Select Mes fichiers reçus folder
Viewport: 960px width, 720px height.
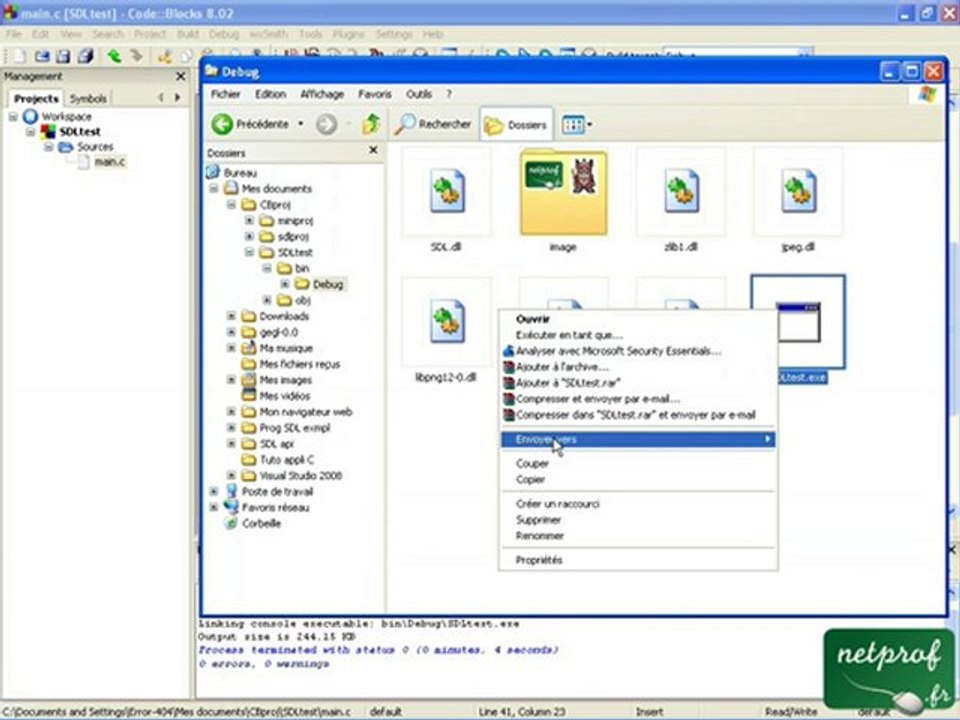tap(300, 364)
